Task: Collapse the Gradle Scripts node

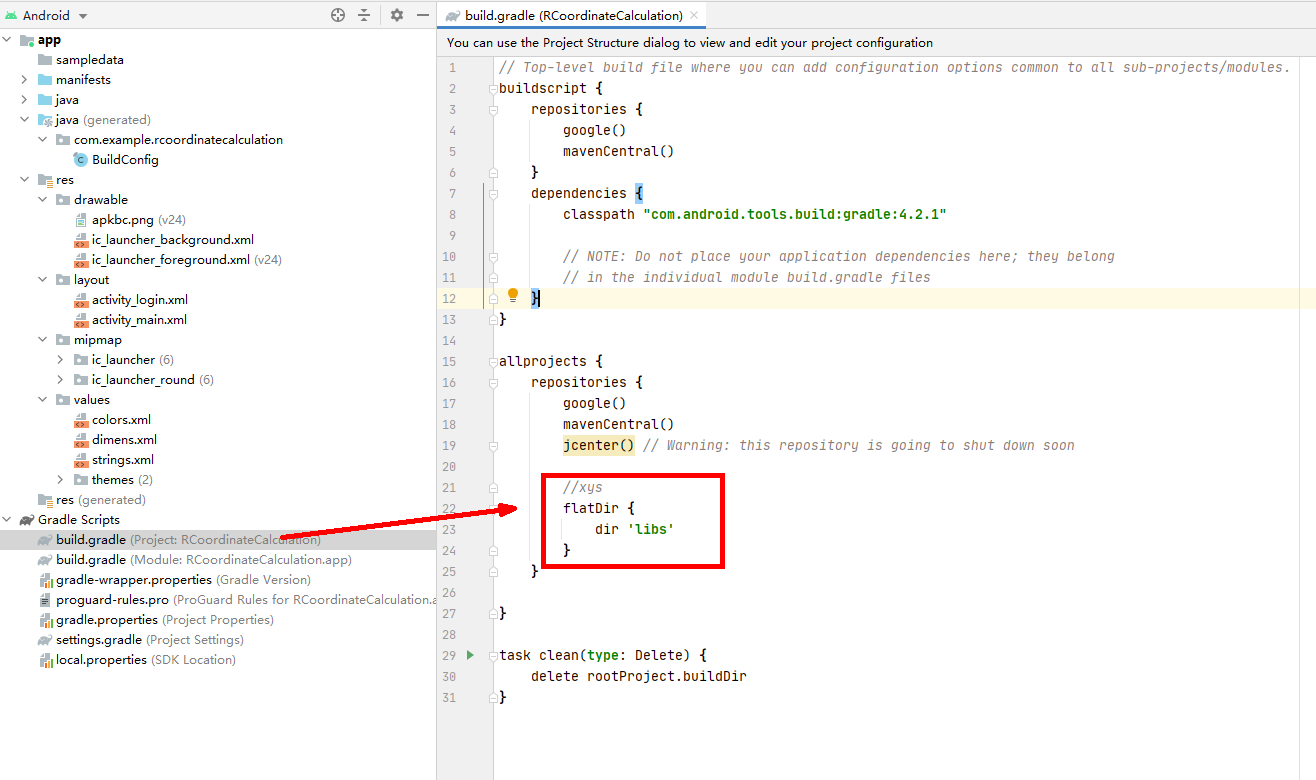Action: [x=7, y=520]
